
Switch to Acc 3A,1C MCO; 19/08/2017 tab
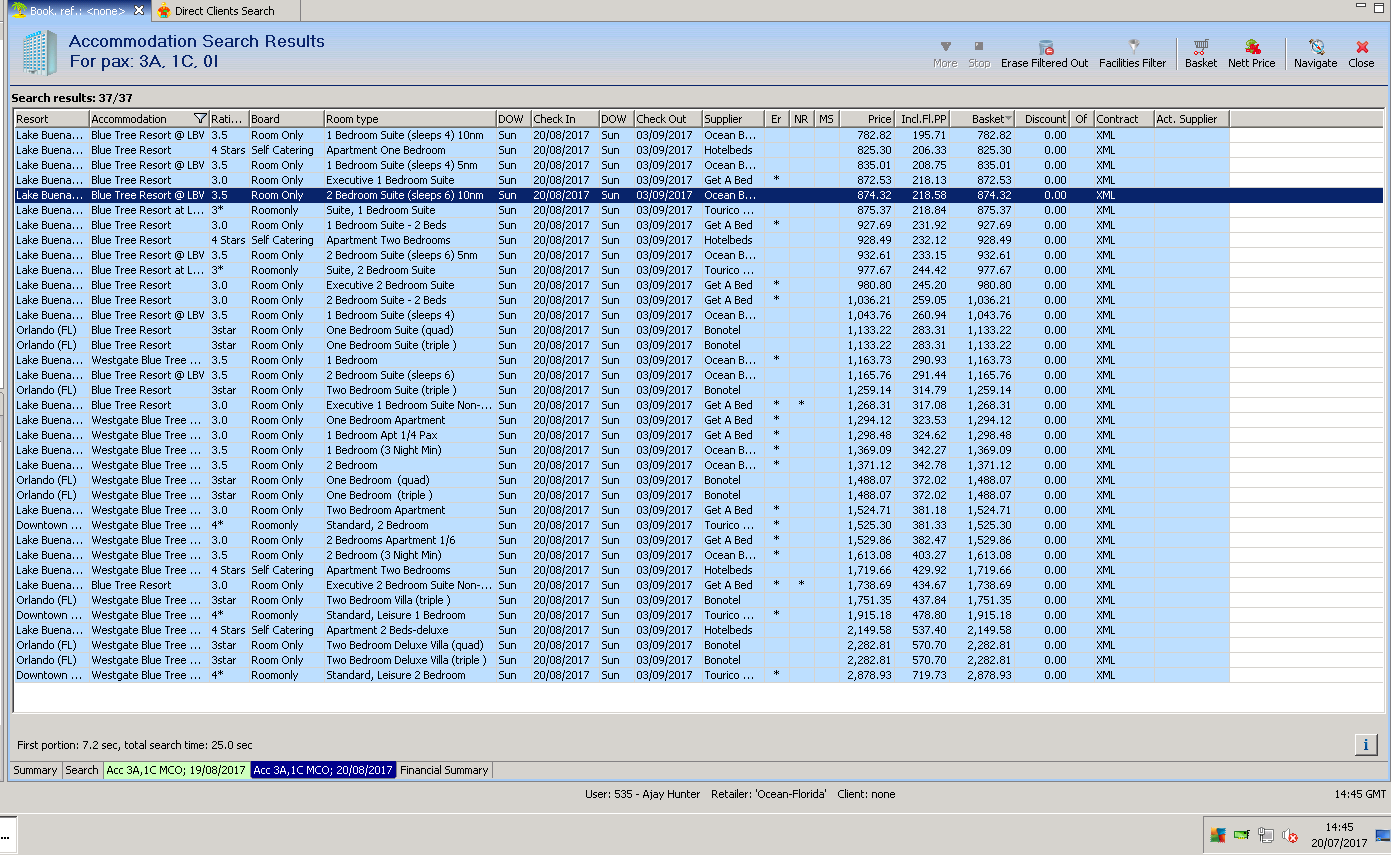click(176, 770)
